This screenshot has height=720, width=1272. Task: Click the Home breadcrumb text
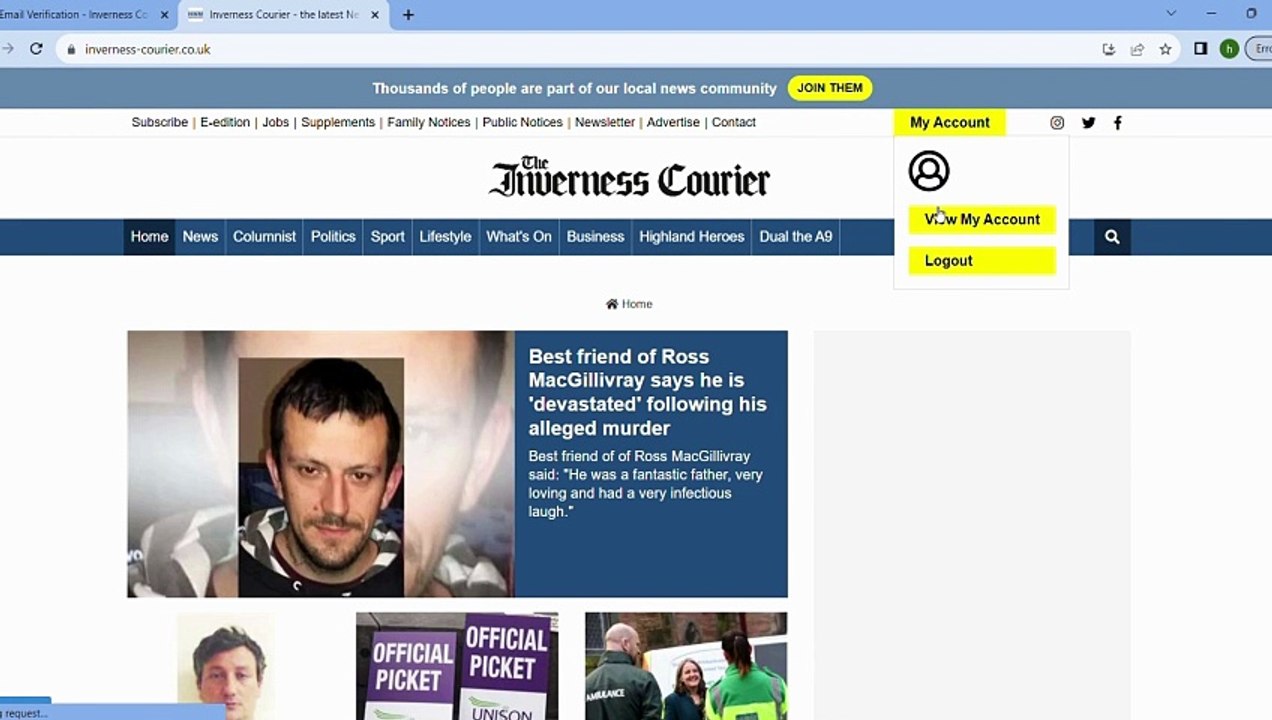(x=637, y=304)
